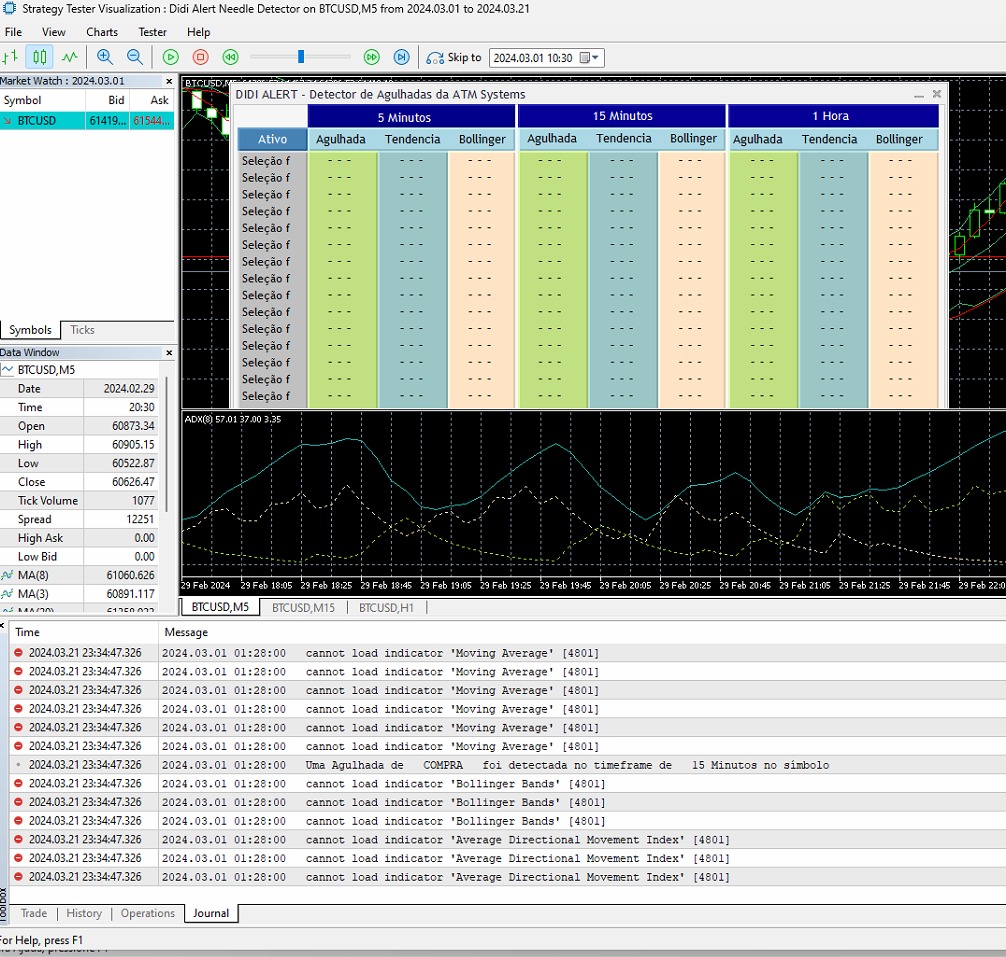Open the BTCUSD,M5 chart tab

coord(220,607)
